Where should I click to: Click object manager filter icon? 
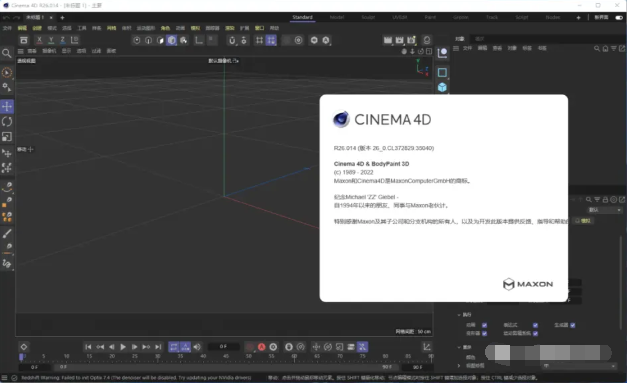614,48
